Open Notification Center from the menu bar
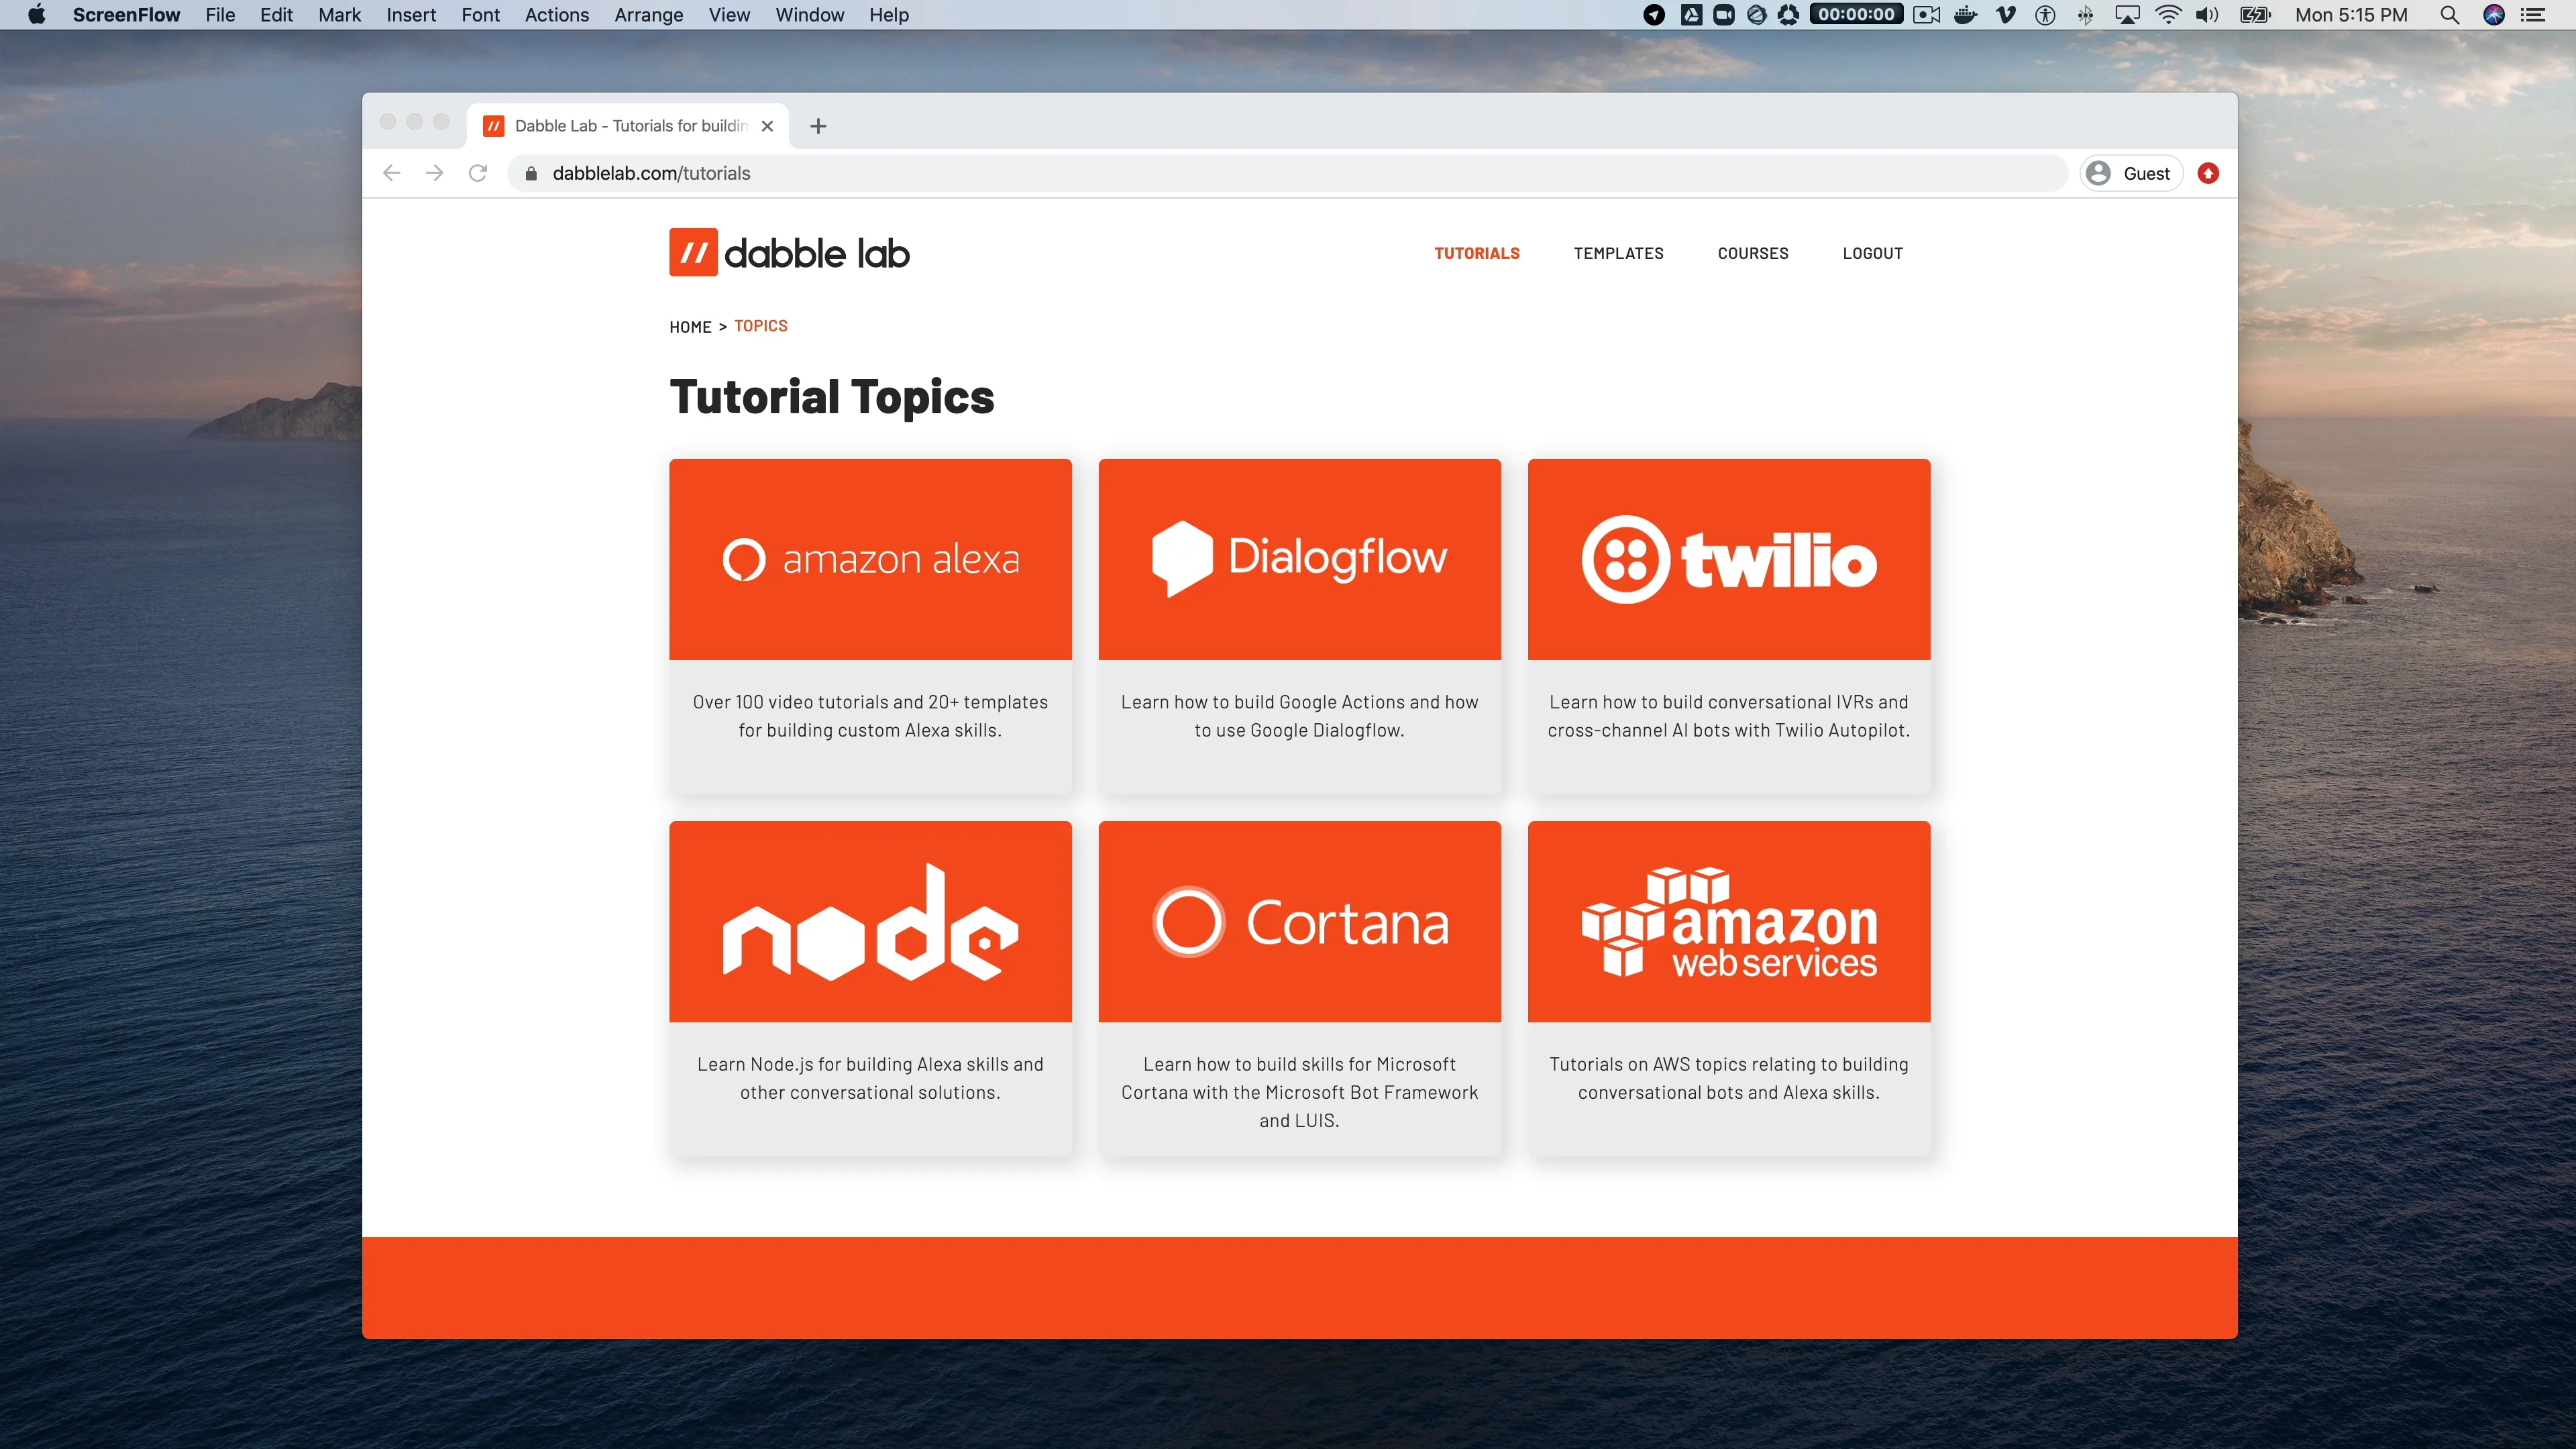 pyautogui.click(x=2538, y=15)
